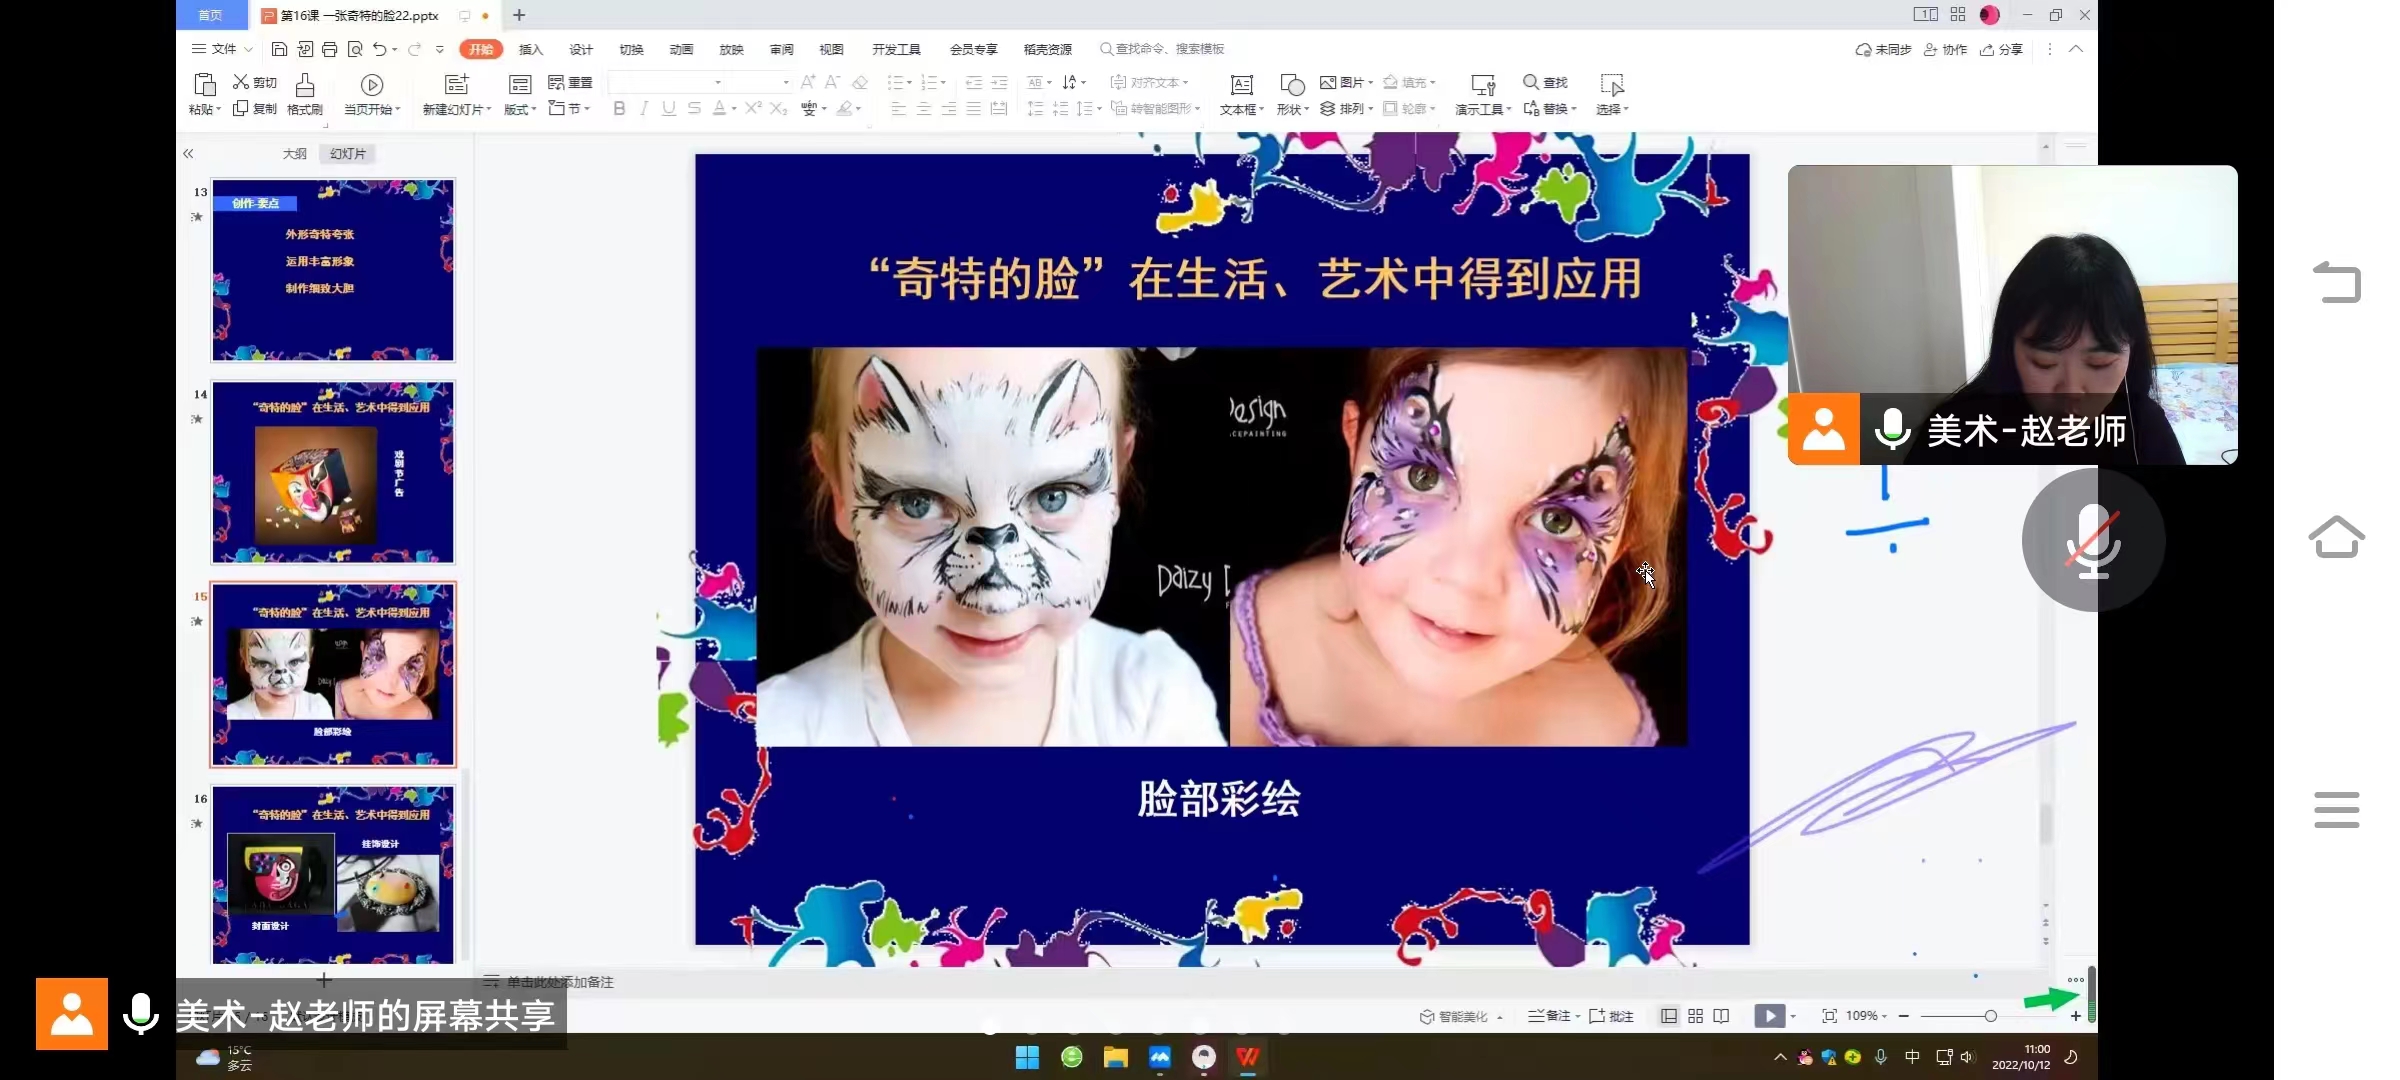This screenshot has height=1080, width=2400.
Task: Open the 动画 ribbon tab
Action: [681, 49]
